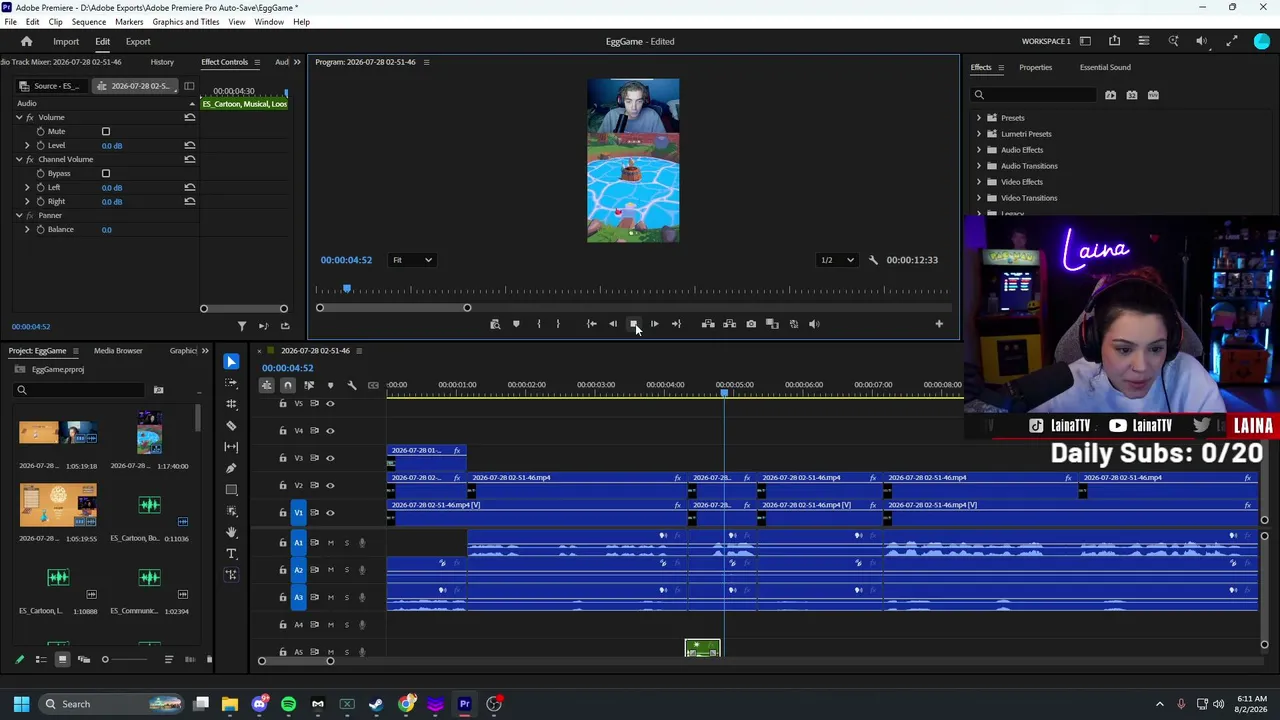Open the Essential Sound tab
This screenshot has height=720, width=1280.
coord(1105,68)
